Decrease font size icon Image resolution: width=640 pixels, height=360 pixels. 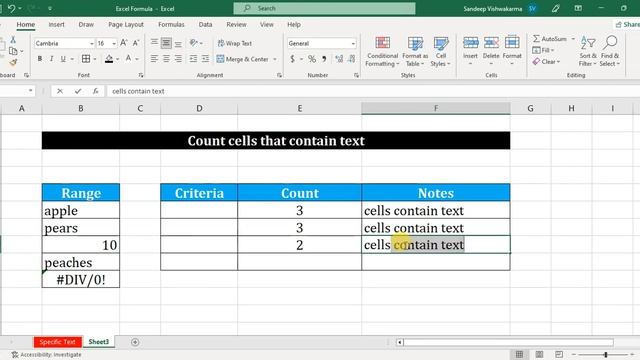(x=136, y=43)
